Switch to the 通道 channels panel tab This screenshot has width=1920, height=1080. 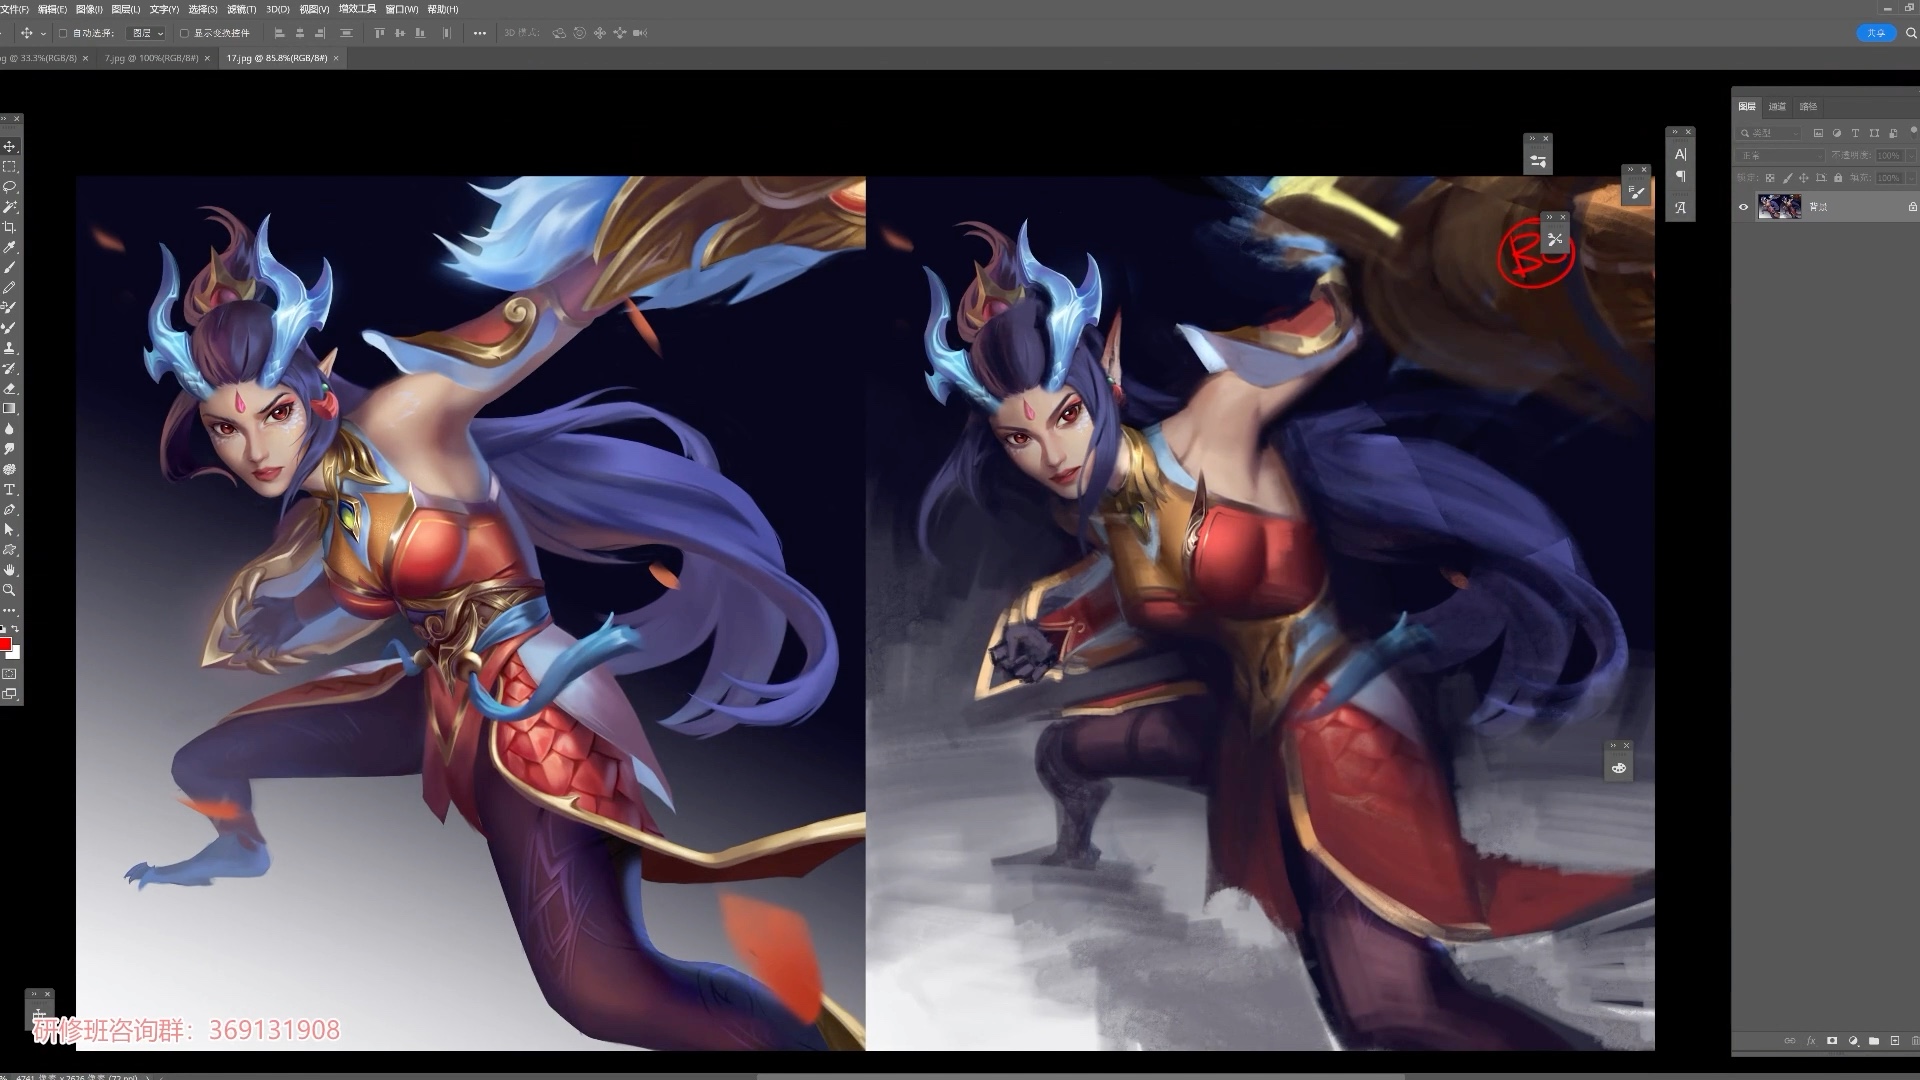1777,107
